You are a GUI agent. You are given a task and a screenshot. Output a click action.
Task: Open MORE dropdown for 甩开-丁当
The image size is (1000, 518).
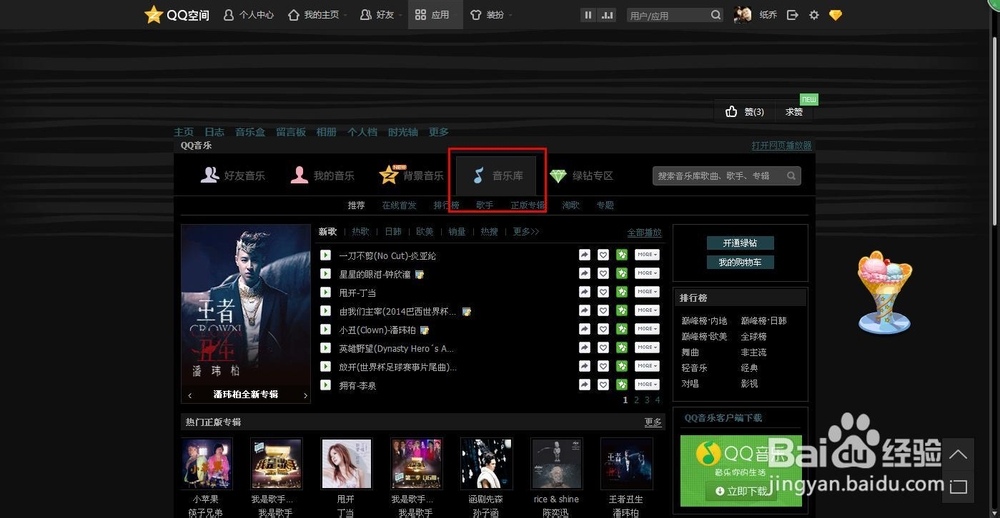pyautogui.click(x=647, y=292)
